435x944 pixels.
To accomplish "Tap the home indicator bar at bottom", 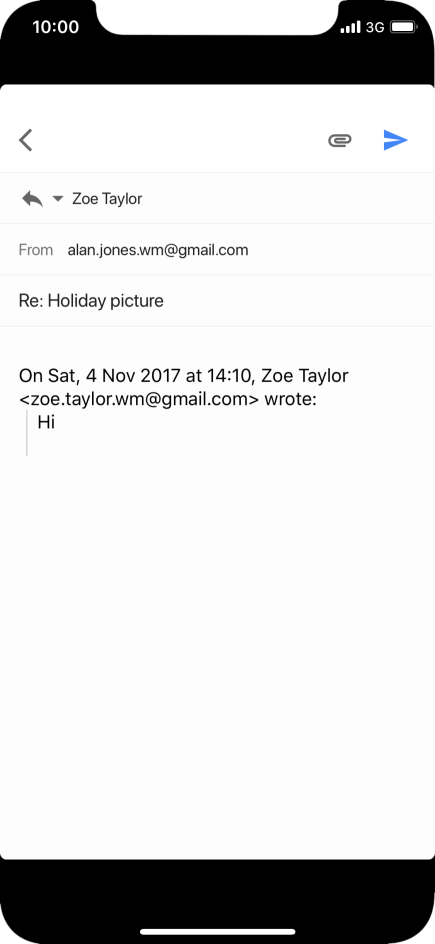I will click(217, 931).
